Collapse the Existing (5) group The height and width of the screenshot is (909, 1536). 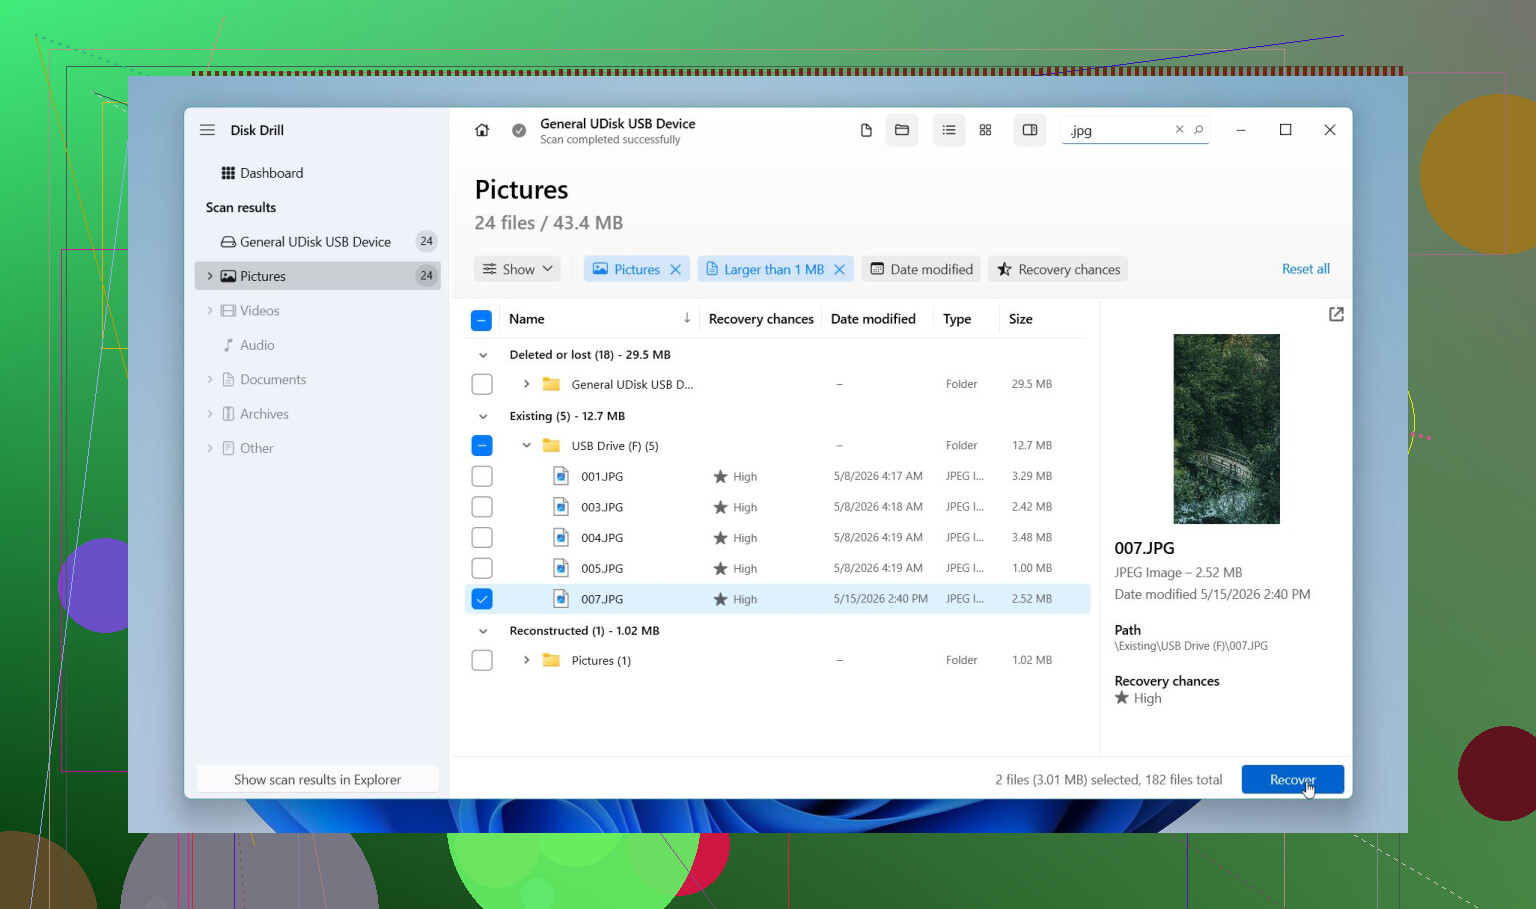pos(483,416)
